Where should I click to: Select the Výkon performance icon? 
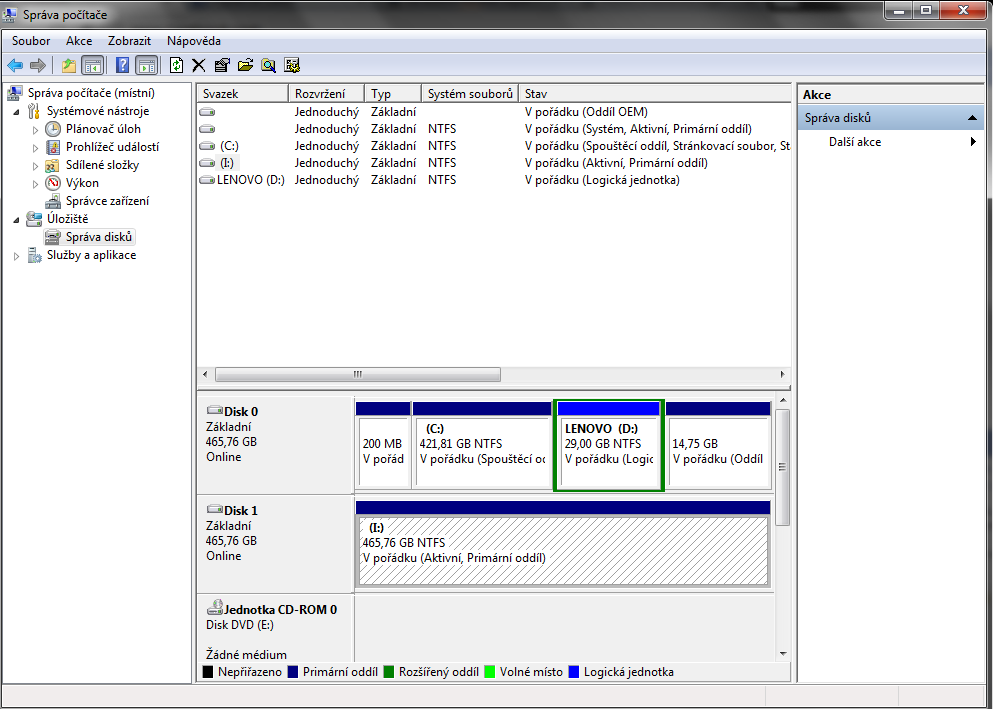click(53, 183)
